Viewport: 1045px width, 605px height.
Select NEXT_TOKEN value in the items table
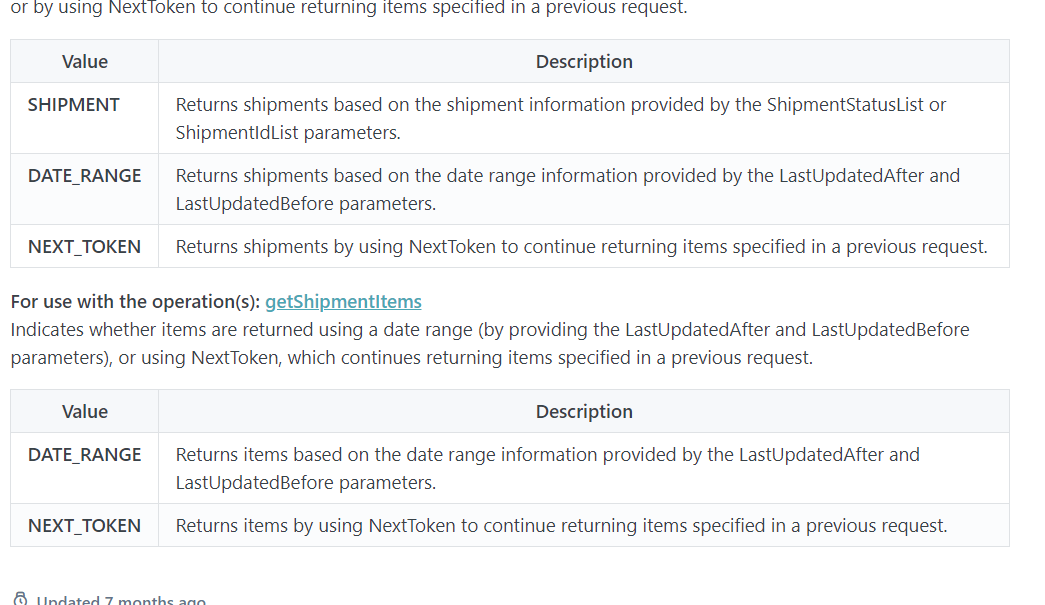click(84, 526)
